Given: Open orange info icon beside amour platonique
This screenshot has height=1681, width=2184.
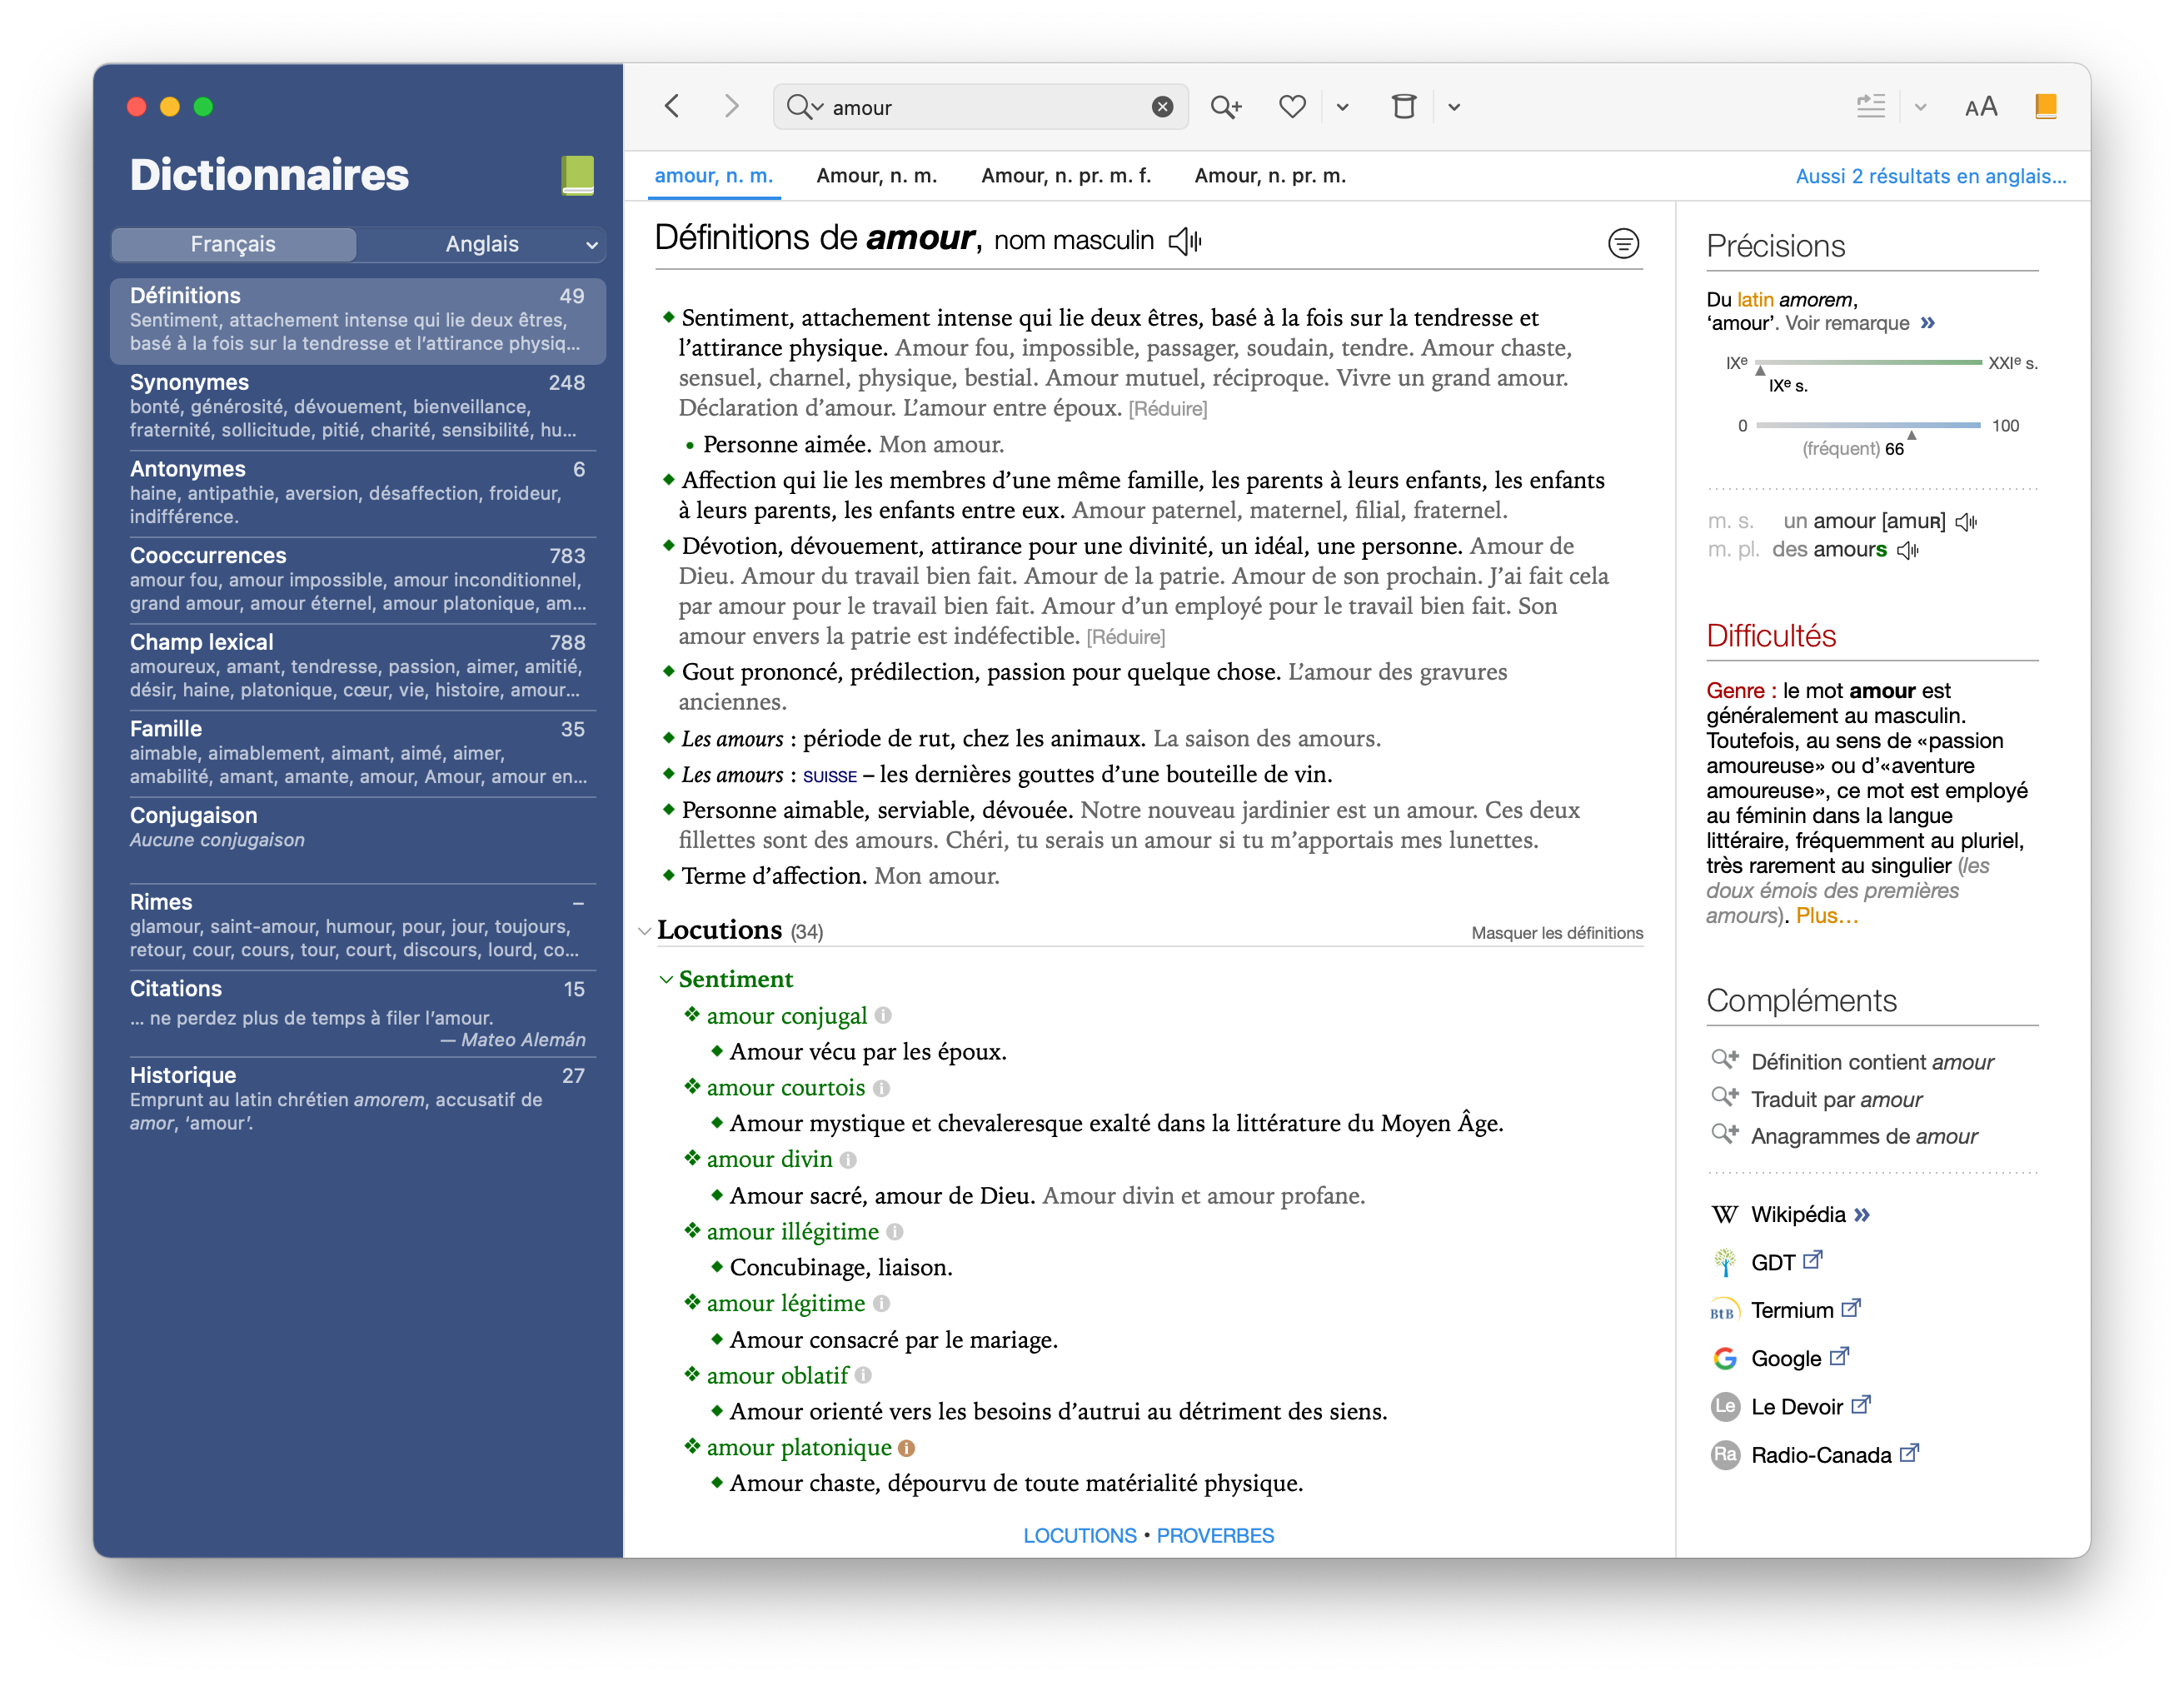Looking at the screenshot, I should [907, 1448].
